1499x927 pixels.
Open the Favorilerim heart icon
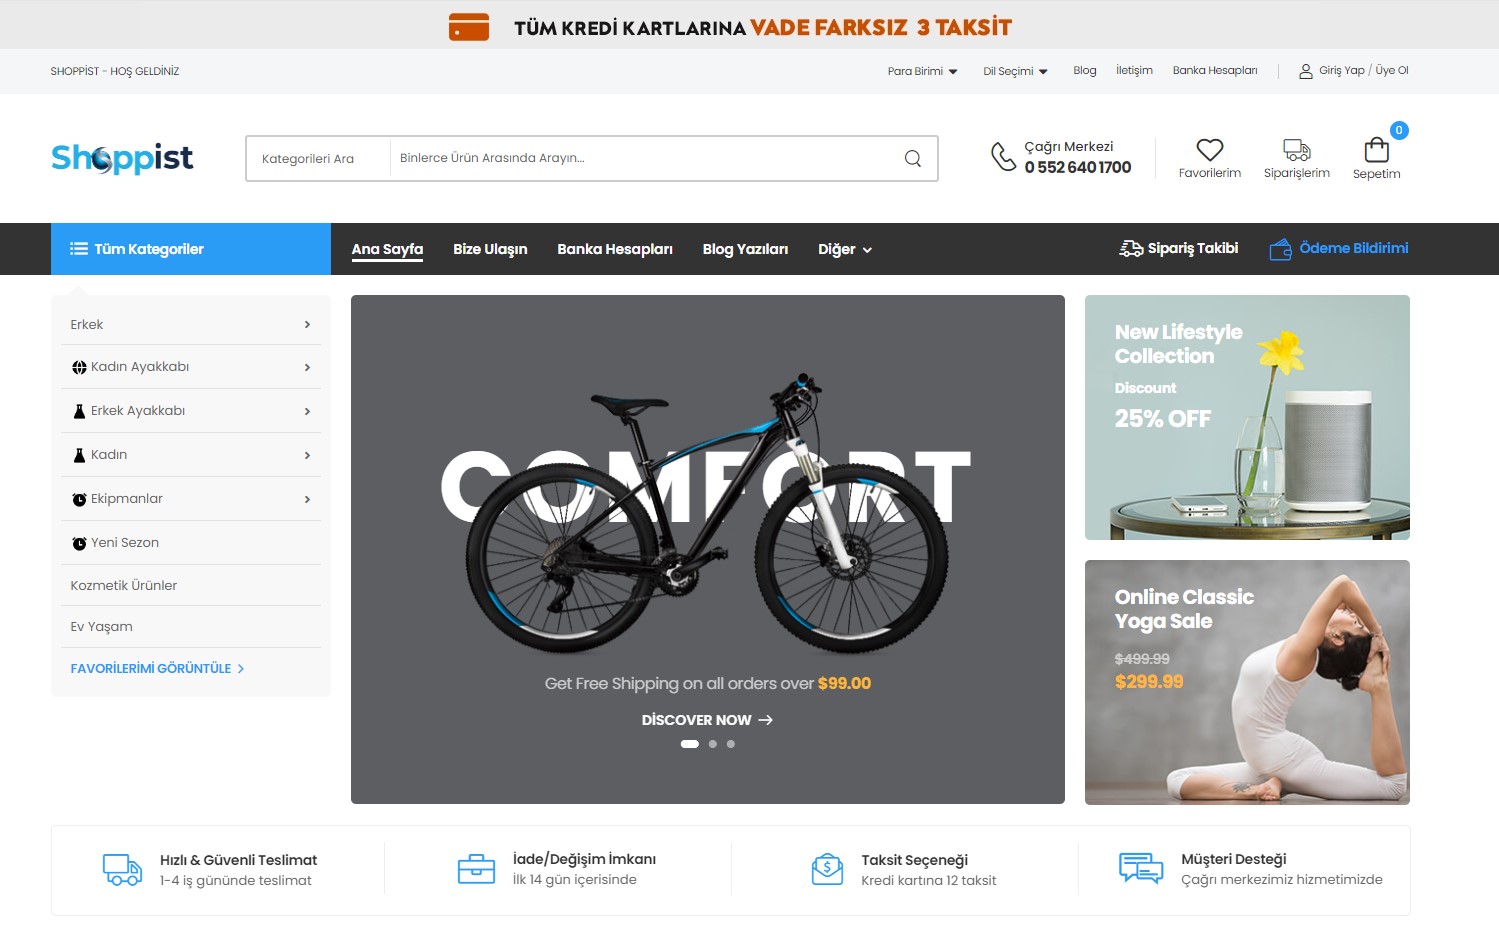(x=1209, y=150)
